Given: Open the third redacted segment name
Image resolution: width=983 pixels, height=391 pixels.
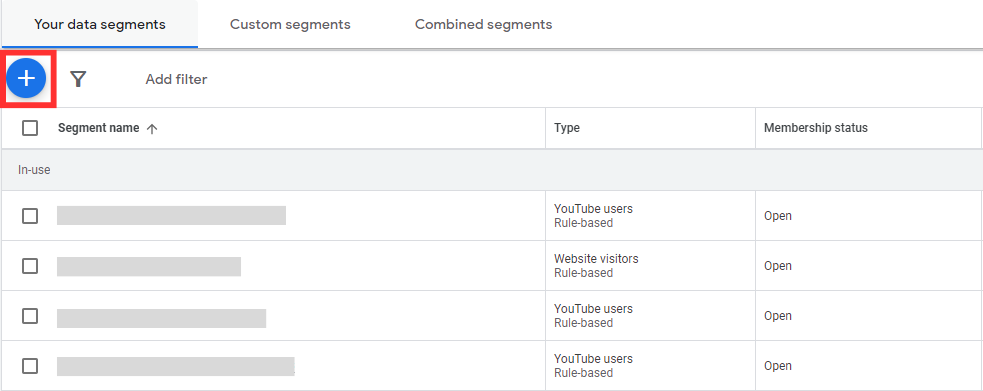Looking at the screenshot, I should [x=161, y=318].
